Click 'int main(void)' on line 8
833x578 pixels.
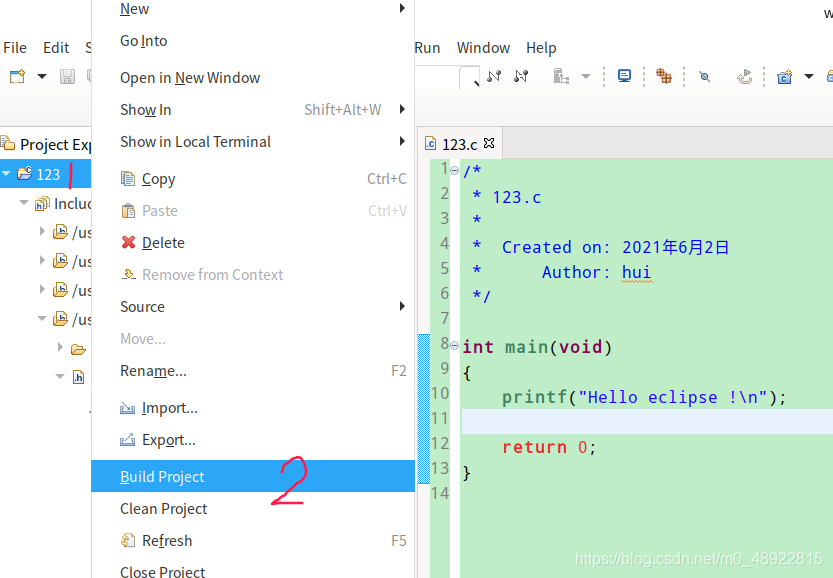537,347
